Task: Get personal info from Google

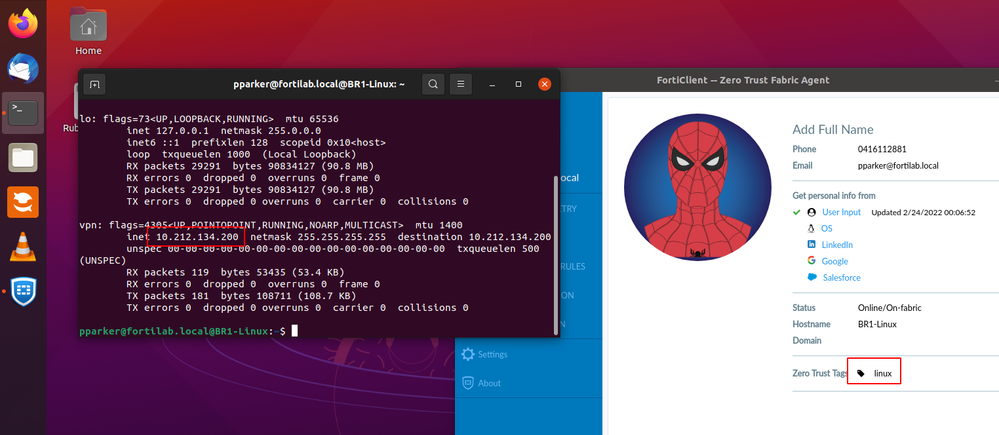Action: click(x=834, y=260)
